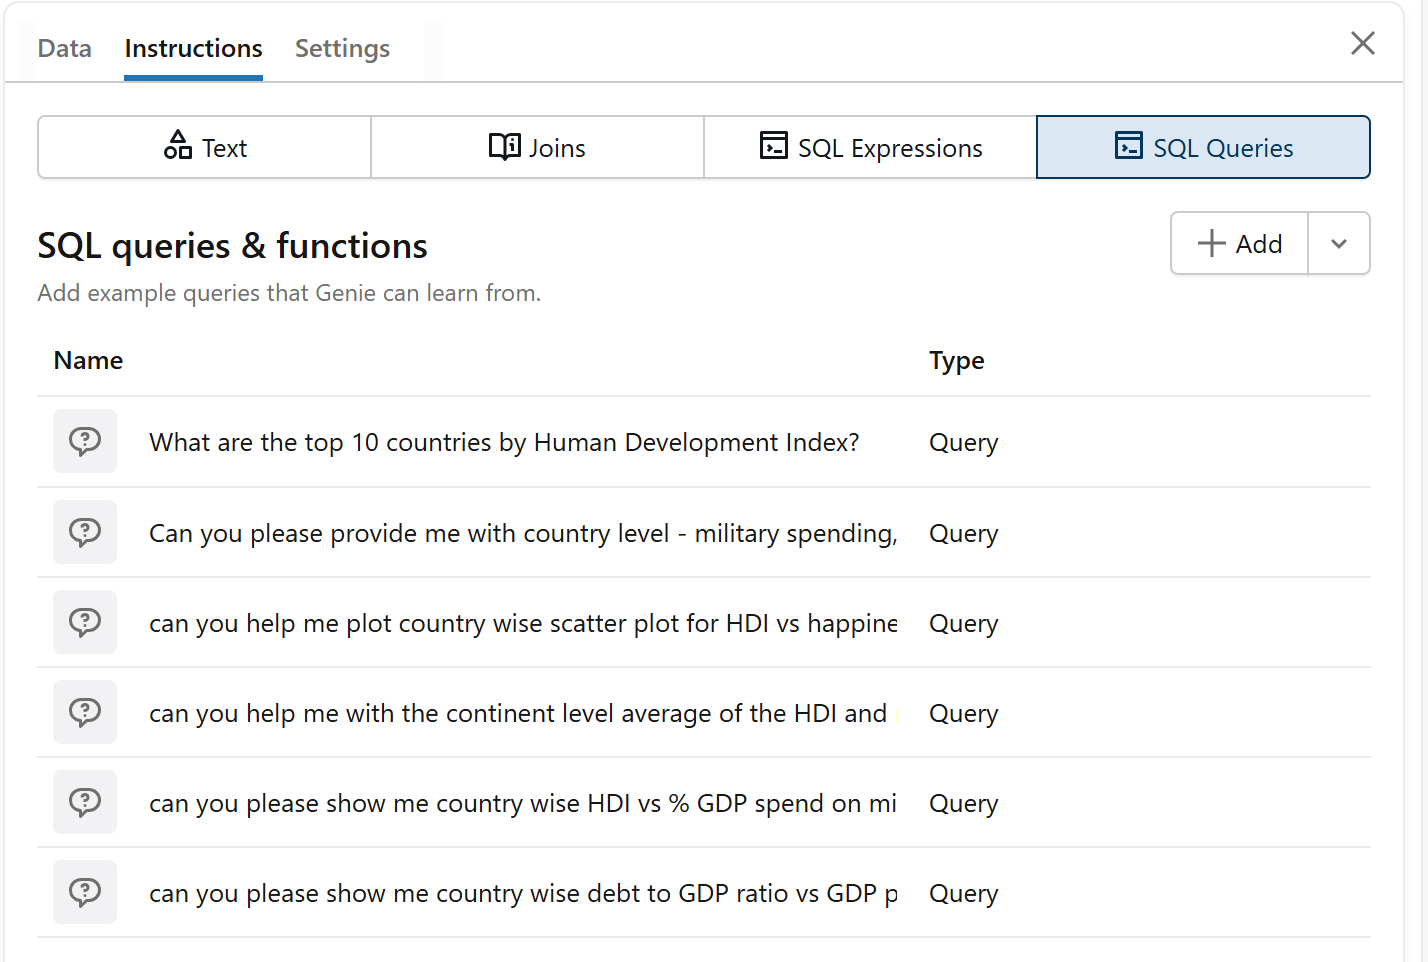
Task: Open the Settings tab
Action: pos(342,48)
